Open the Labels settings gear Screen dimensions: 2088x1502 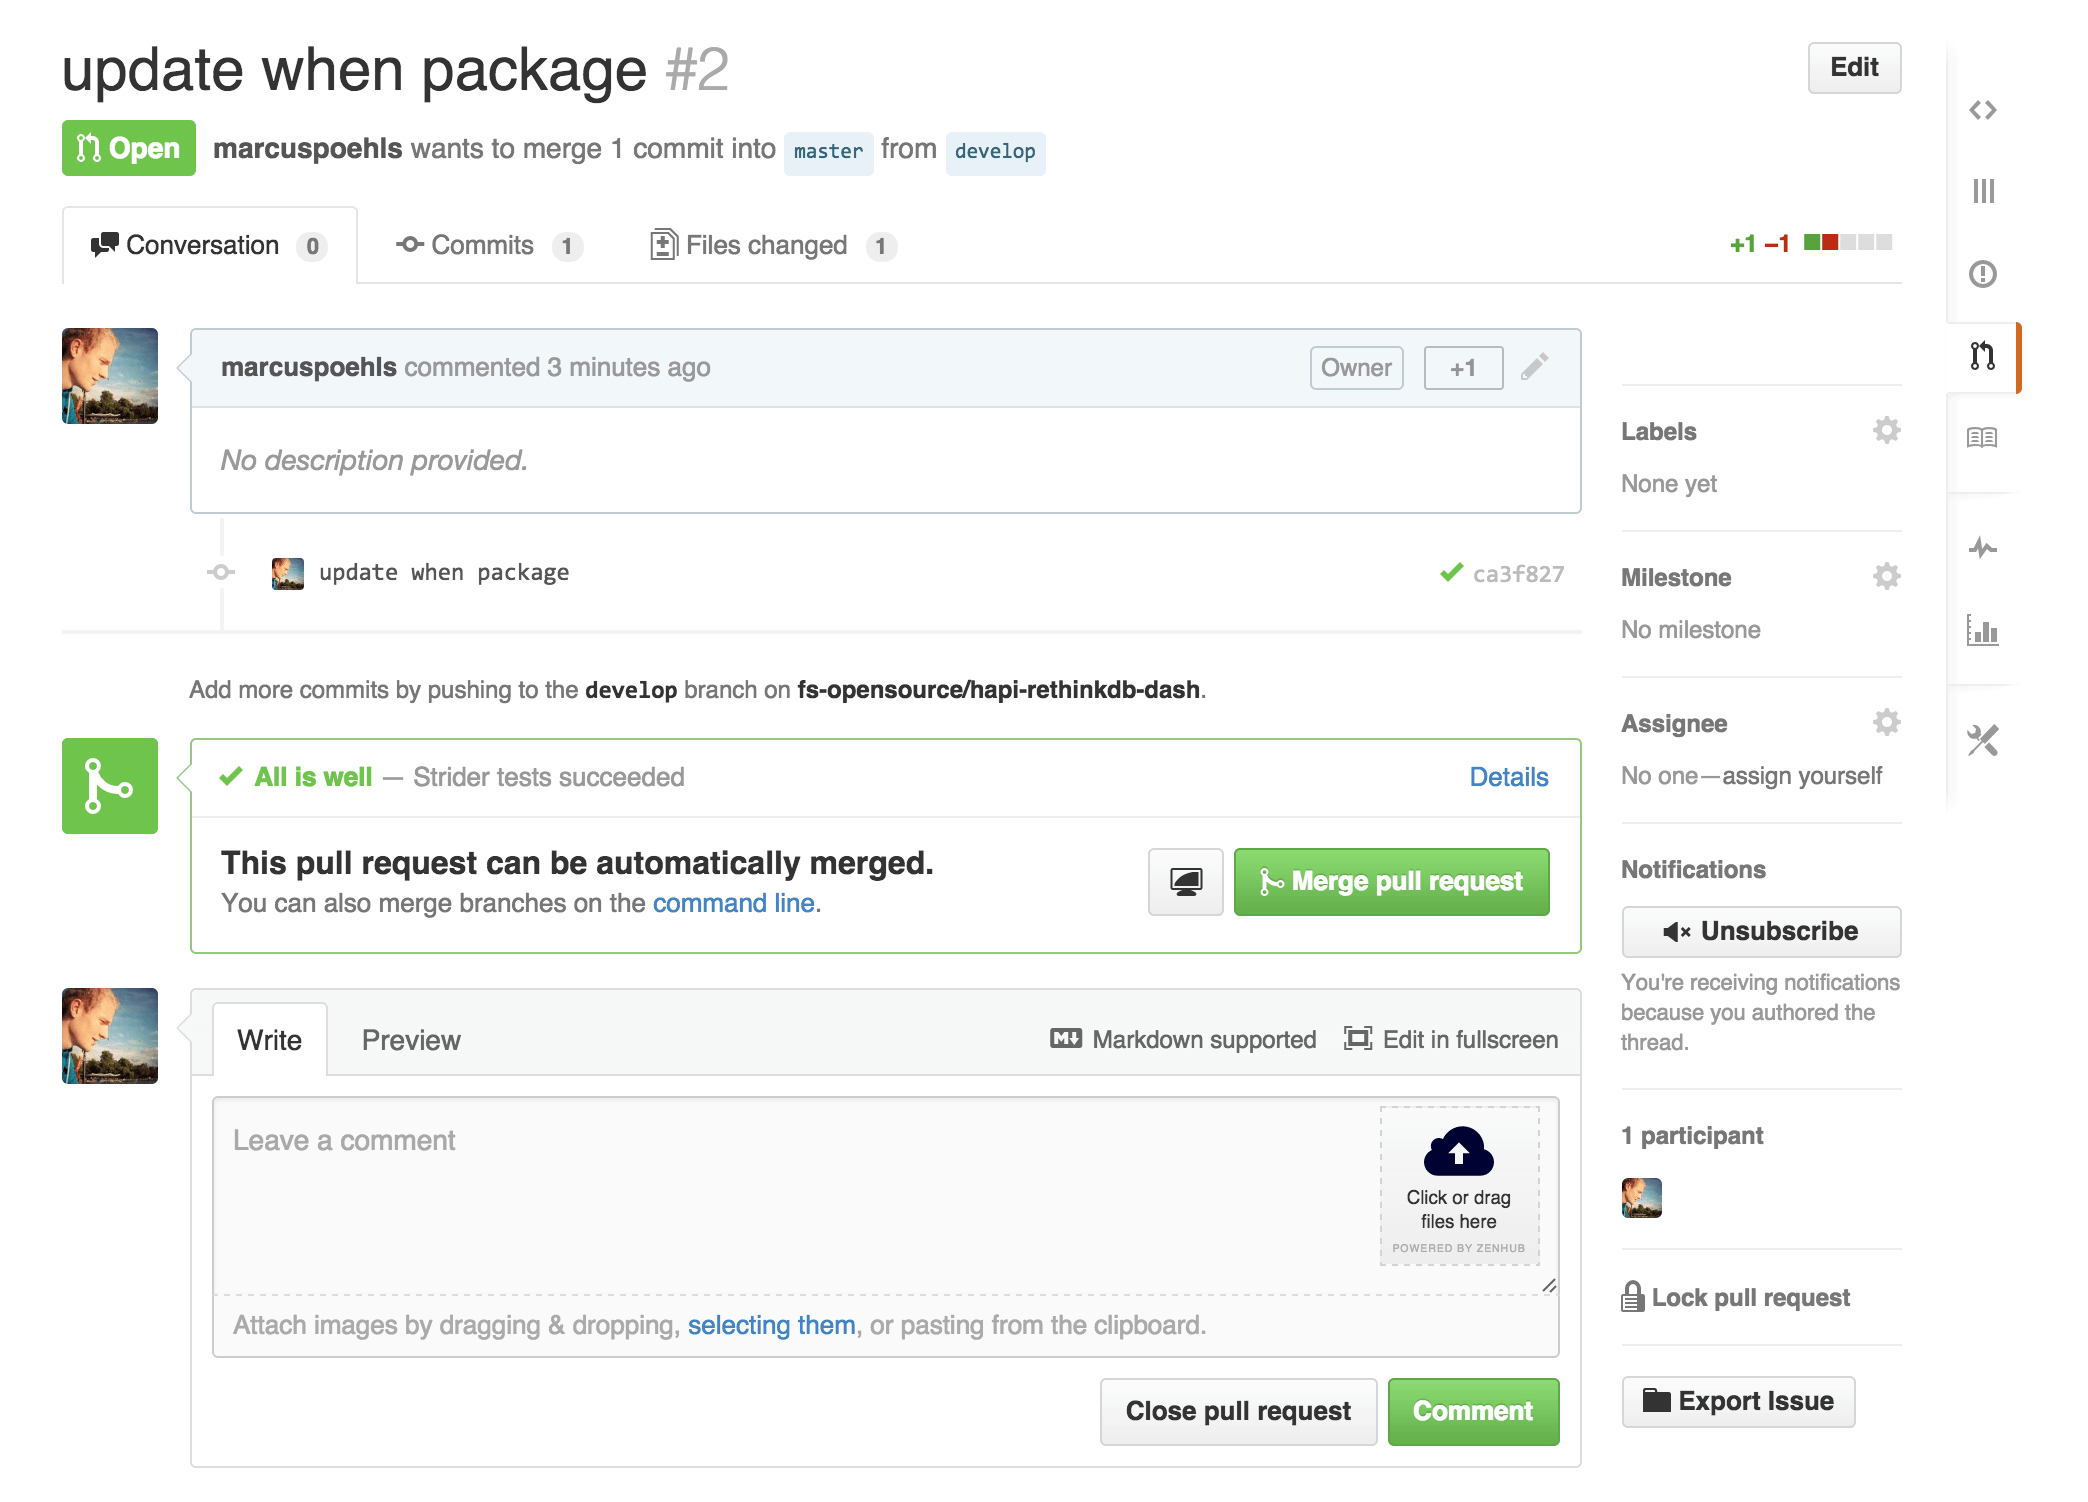[x=1885, y=431]
